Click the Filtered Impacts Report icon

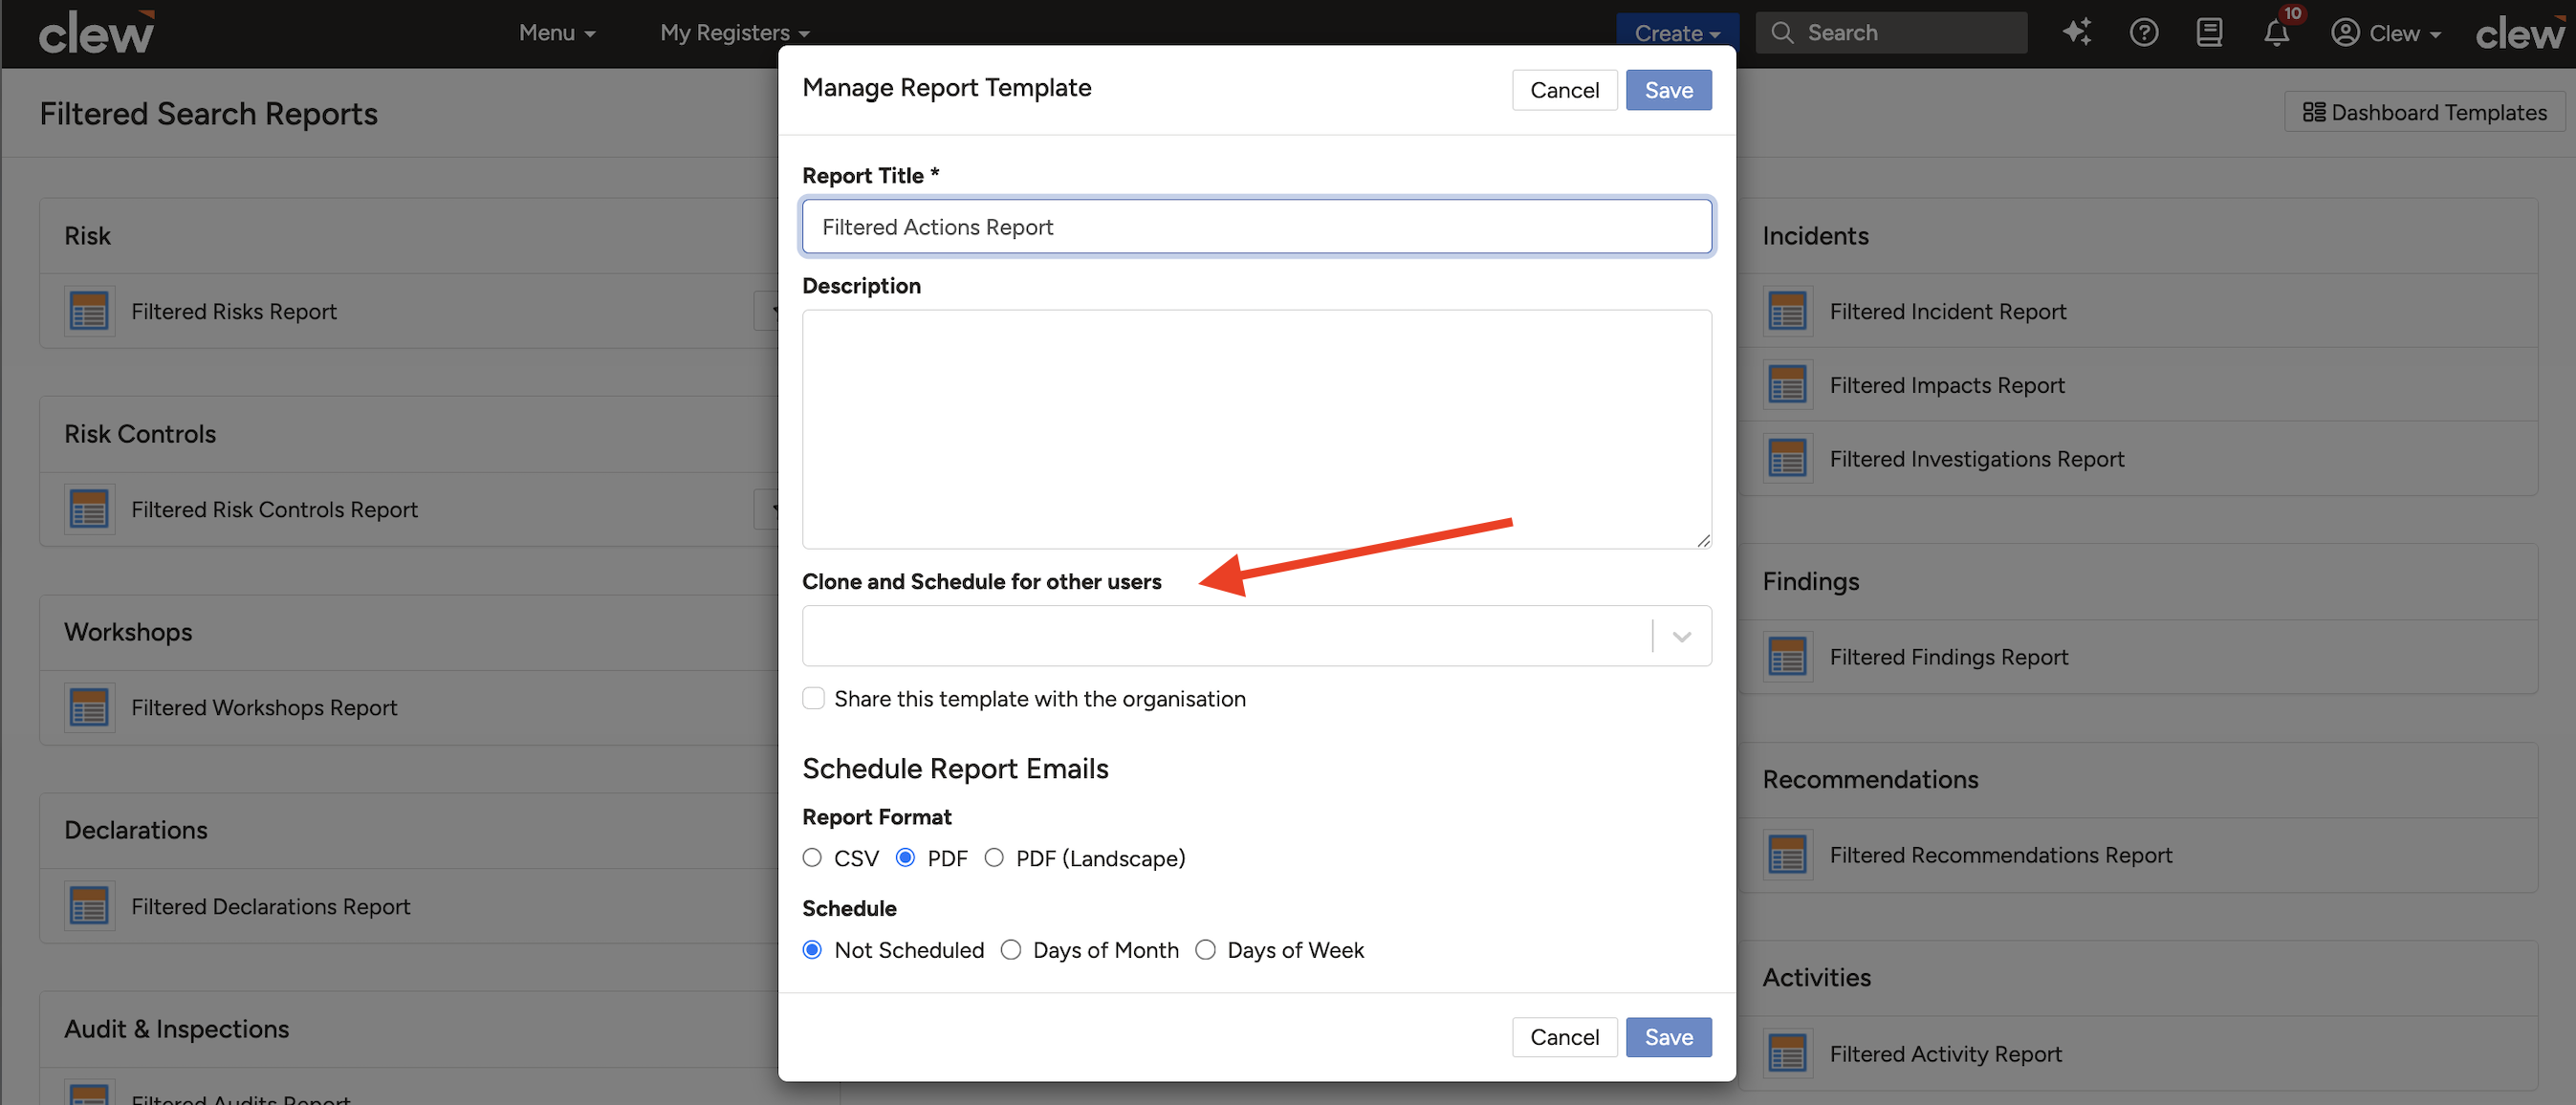[1787, 385]
